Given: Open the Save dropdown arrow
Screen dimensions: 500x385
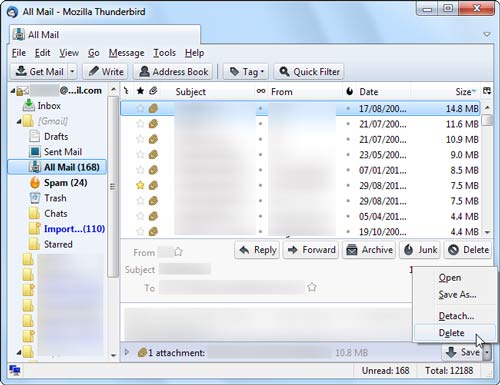Looking at the screenshot, I should click(487, 352).
